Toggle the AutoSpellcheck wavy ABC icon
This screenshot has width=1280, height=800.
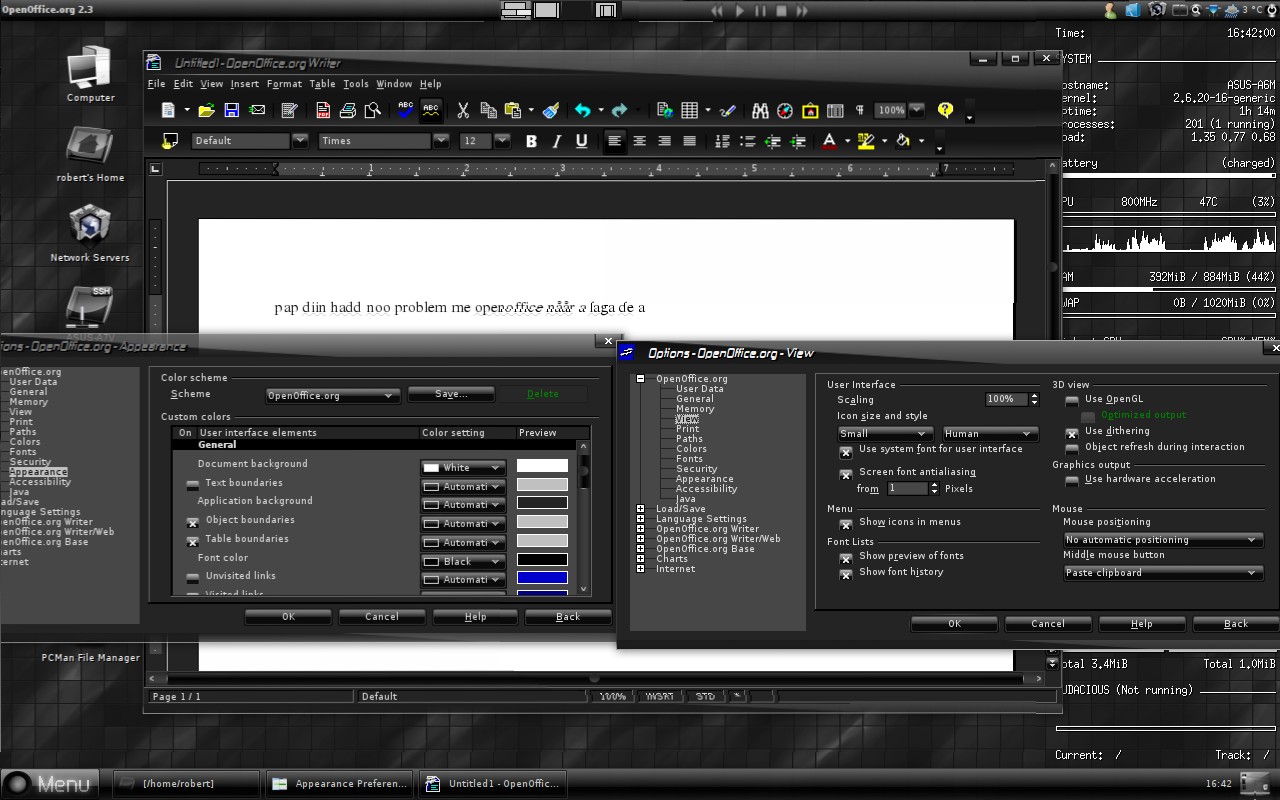pyautogui.click(x=431, y=110)
